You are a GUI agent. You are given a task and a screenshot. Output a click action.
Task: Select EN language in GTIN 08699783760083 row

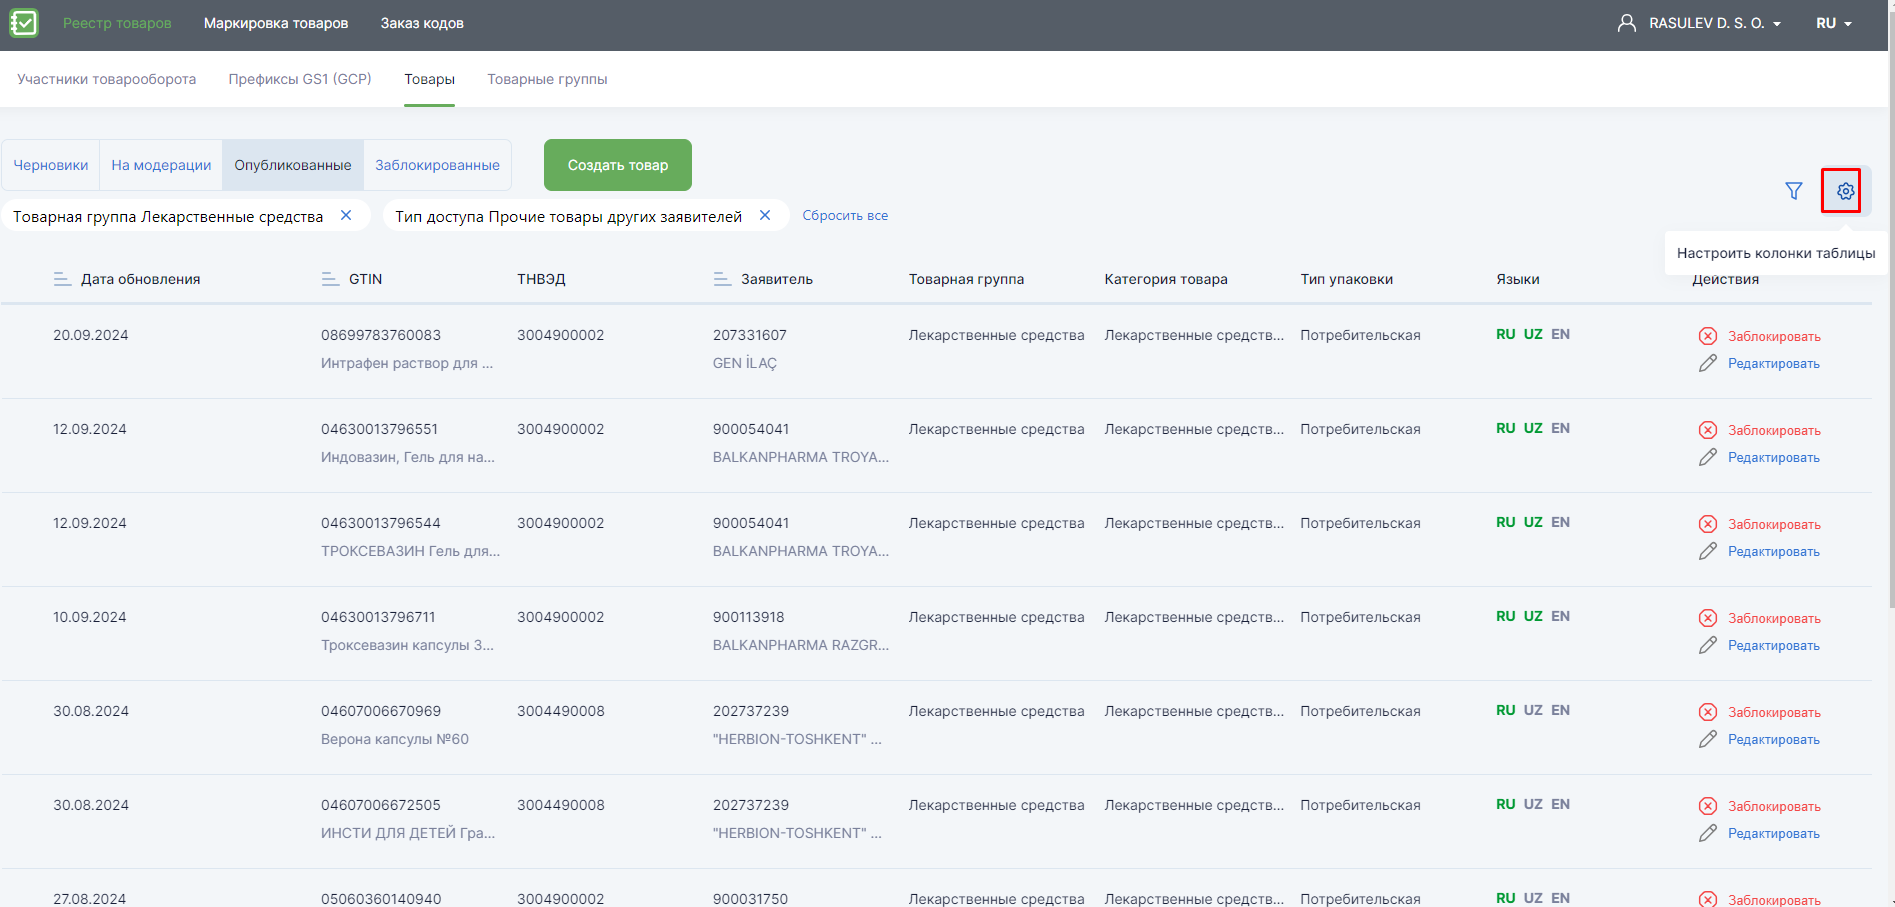click(x=1561, y=334)
